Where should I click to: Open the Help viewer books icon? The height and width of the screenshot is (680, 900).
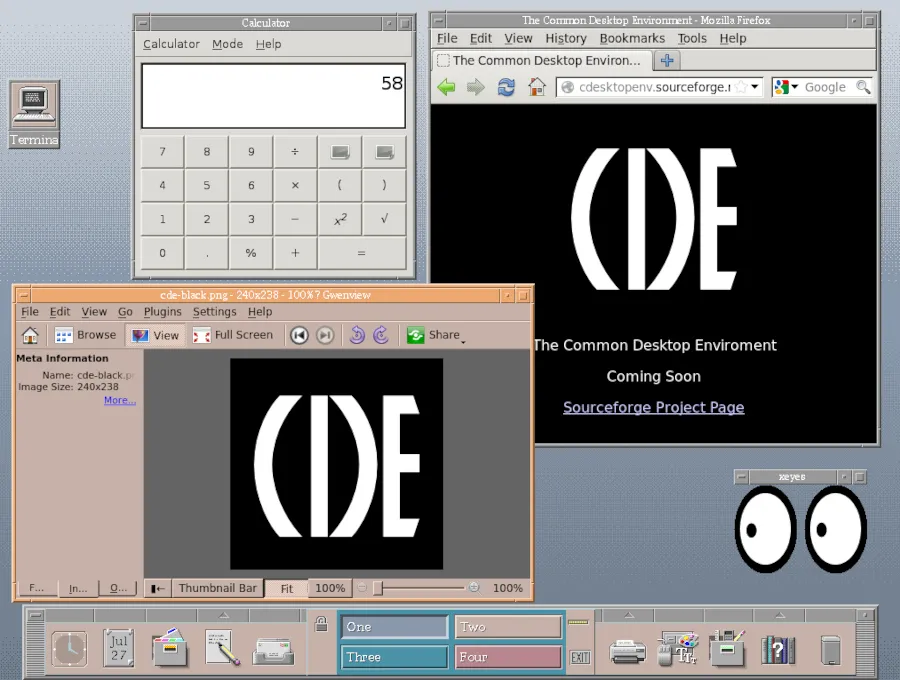(x=778, y=649)
